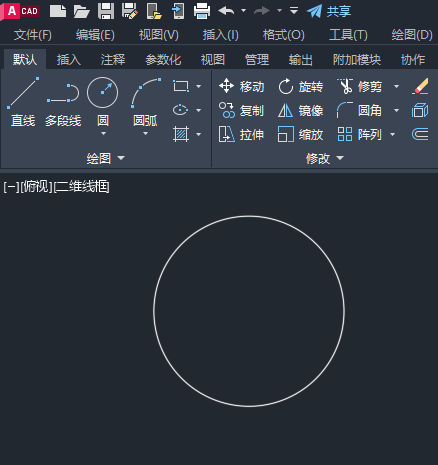Viewport: 438px width, 465px height.
Task: Switch to the 默认 ribbon tab
Action: click(25, 60)
